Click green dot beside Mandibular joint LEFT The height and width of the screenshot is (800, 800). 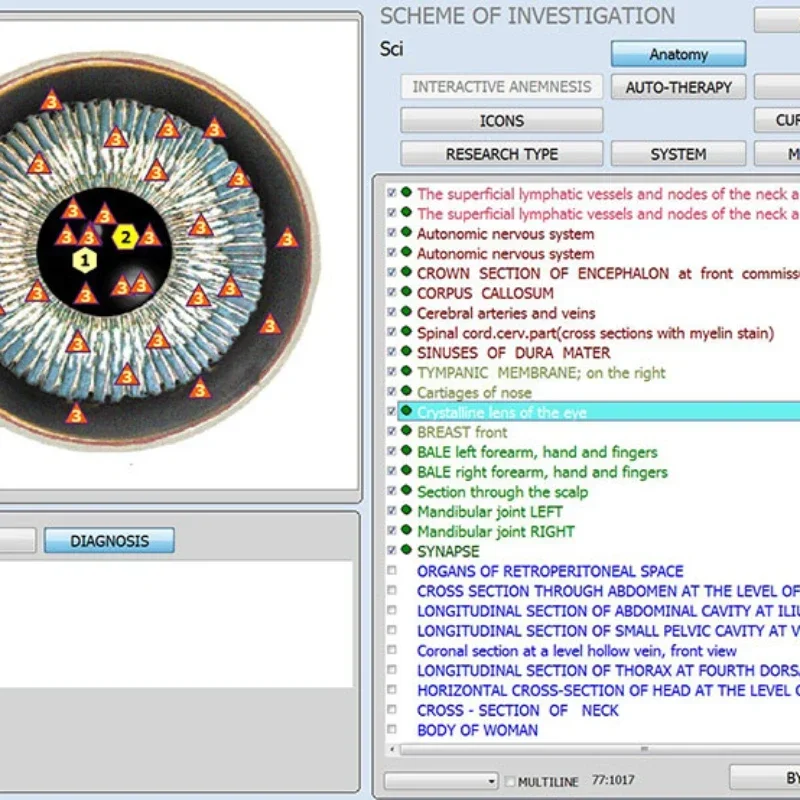[x=406, y=510]
